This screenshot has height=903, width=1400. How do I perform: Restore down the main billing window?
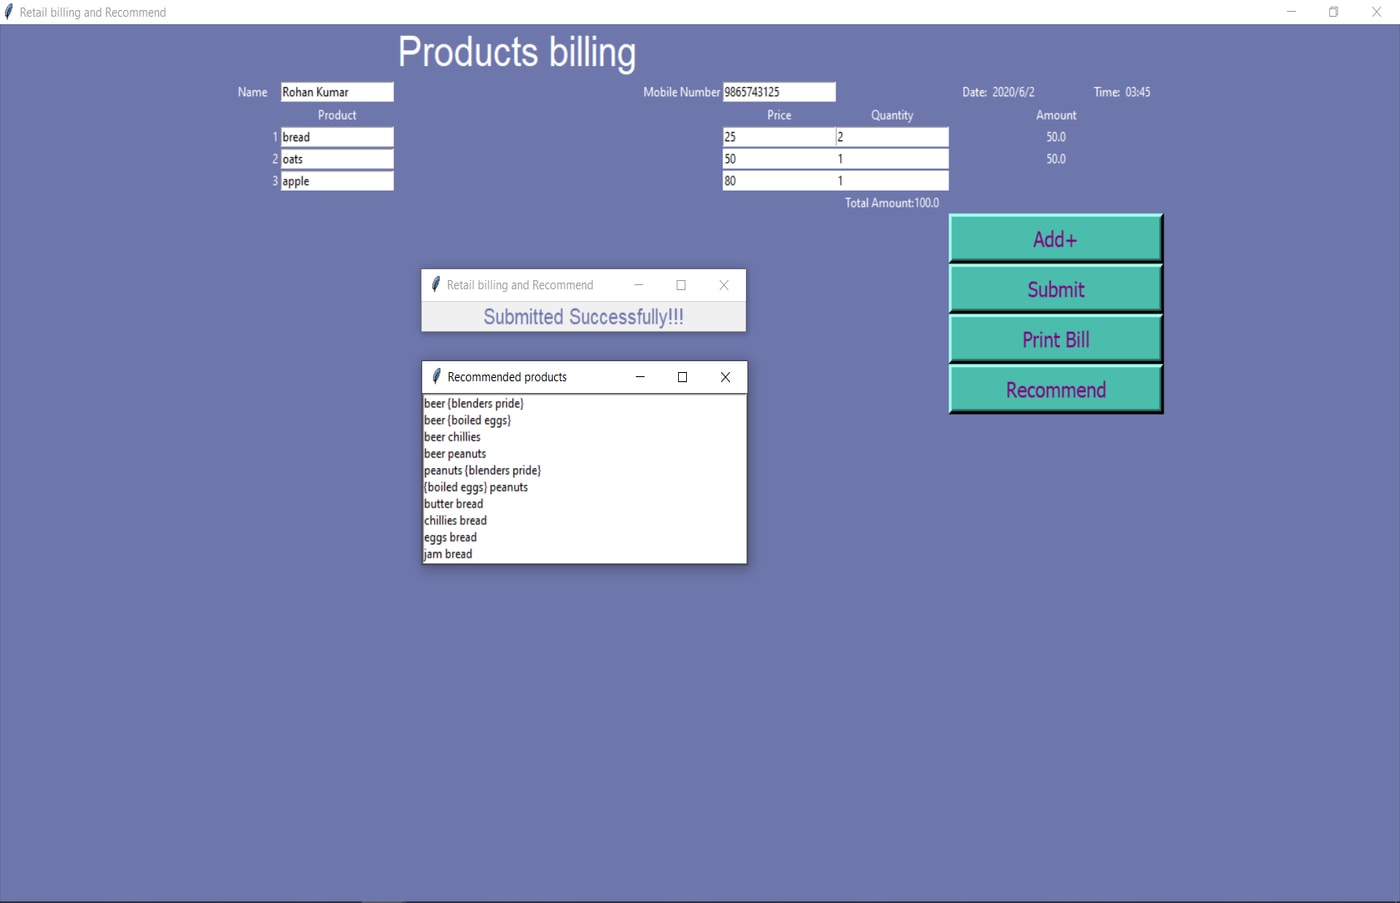pyautogui.click(x=1333, y=12)
